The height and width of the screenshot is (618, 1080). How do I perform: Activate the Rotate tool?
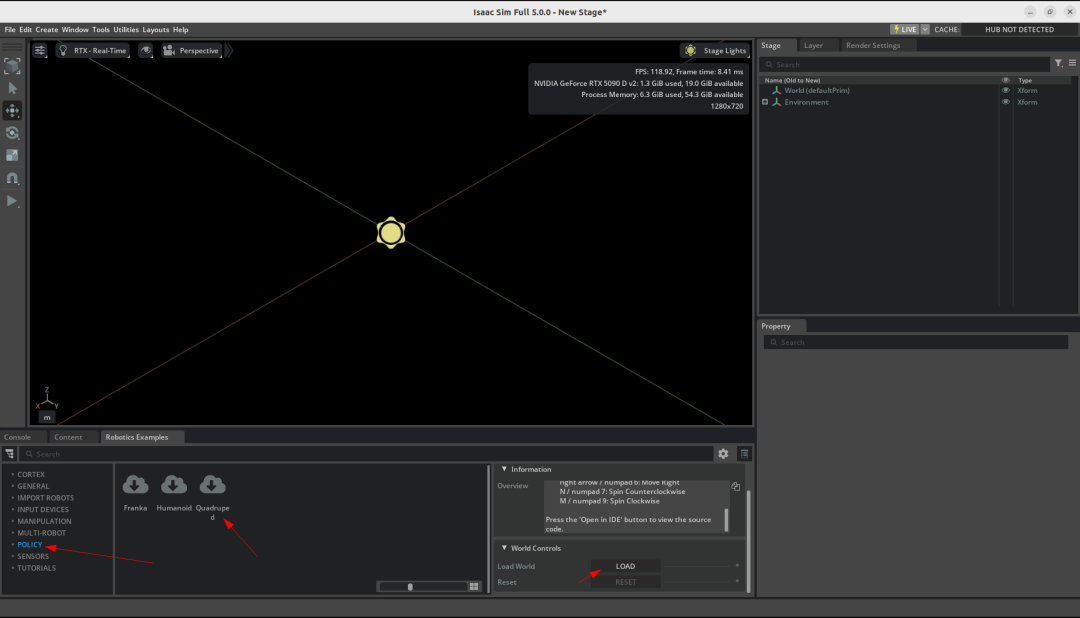click(12, 133)
